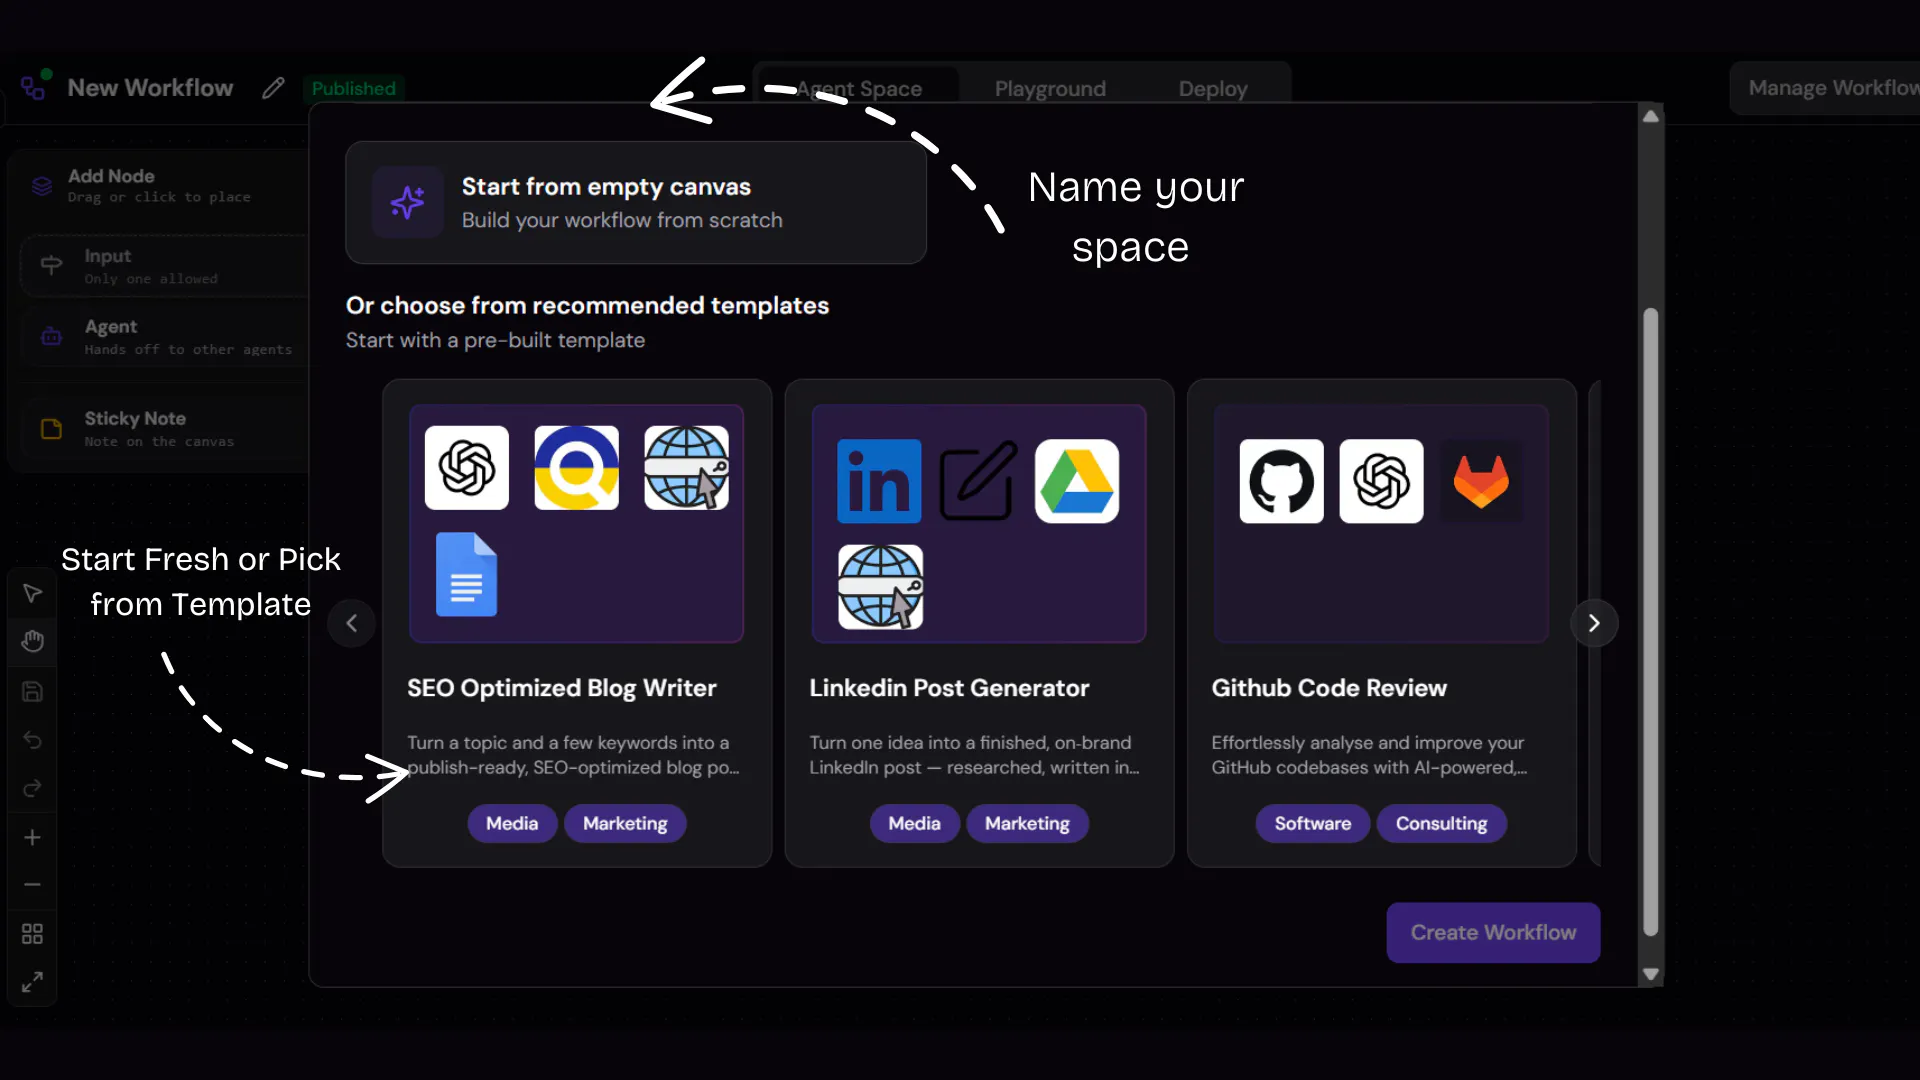Click the Sticky Note icon
The height and width of the screenshot is (1080, 1920).
pos(51,429)
